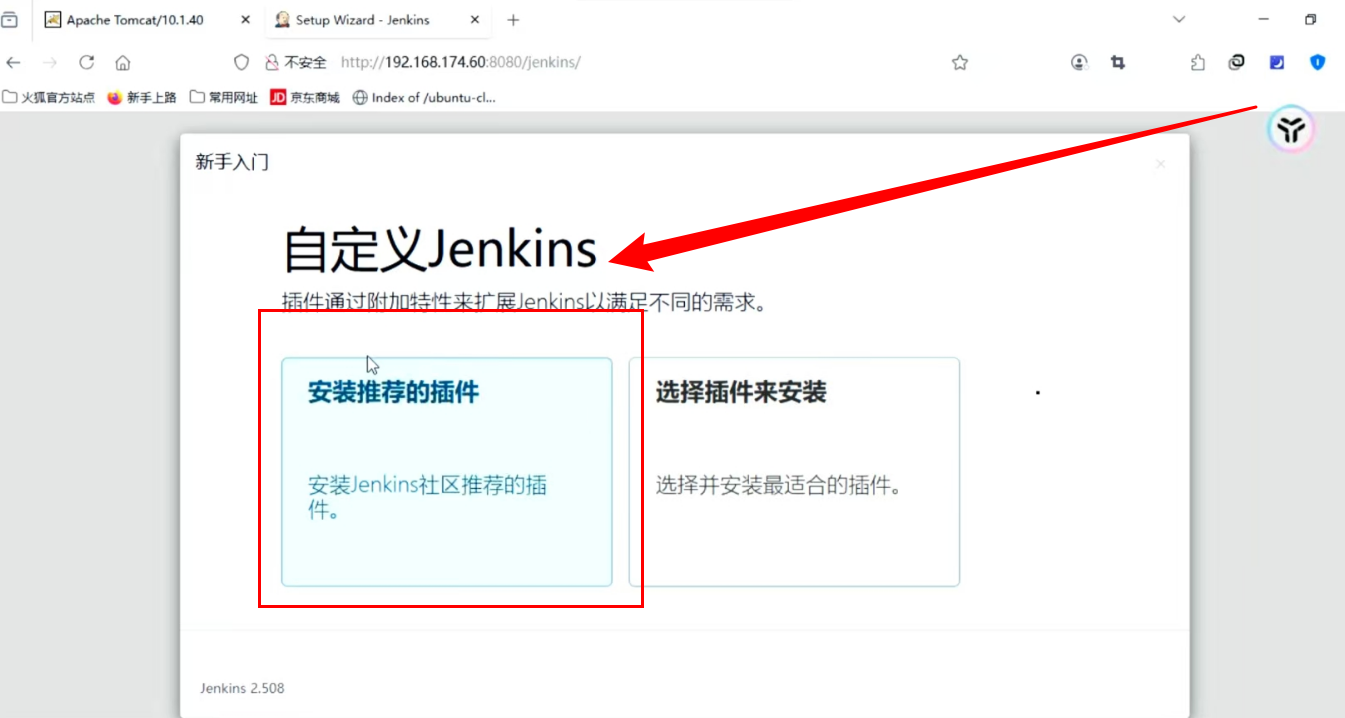Install the recommended plugins card
The height and width of the screenshot is (718, 1345).
446,471
